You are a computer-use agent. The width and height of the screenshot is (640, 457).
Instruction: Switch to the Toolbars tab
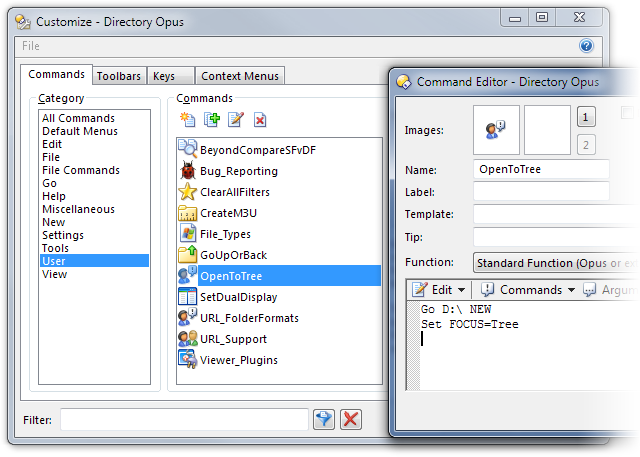[120, 76]
